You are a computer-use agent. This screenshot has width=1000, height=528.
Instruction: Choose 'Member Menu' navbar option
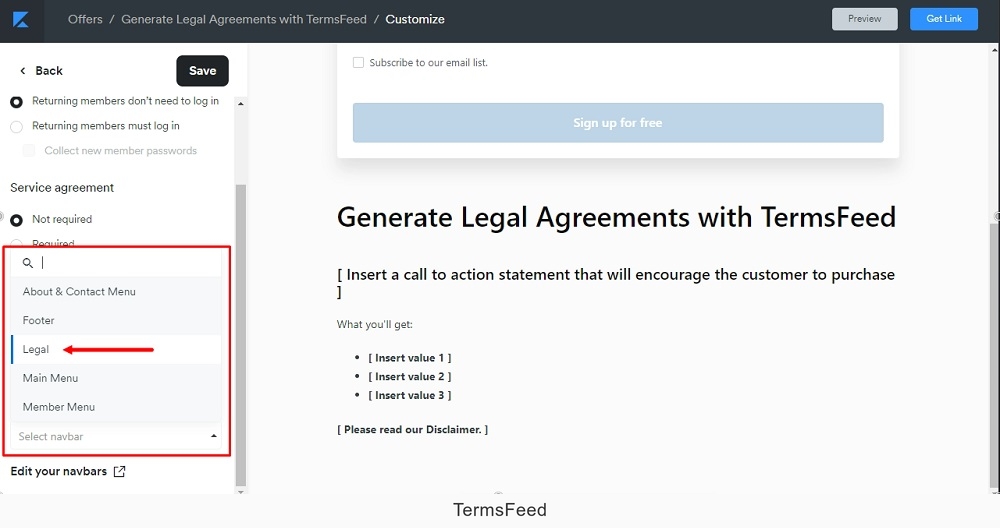point(116,407)
